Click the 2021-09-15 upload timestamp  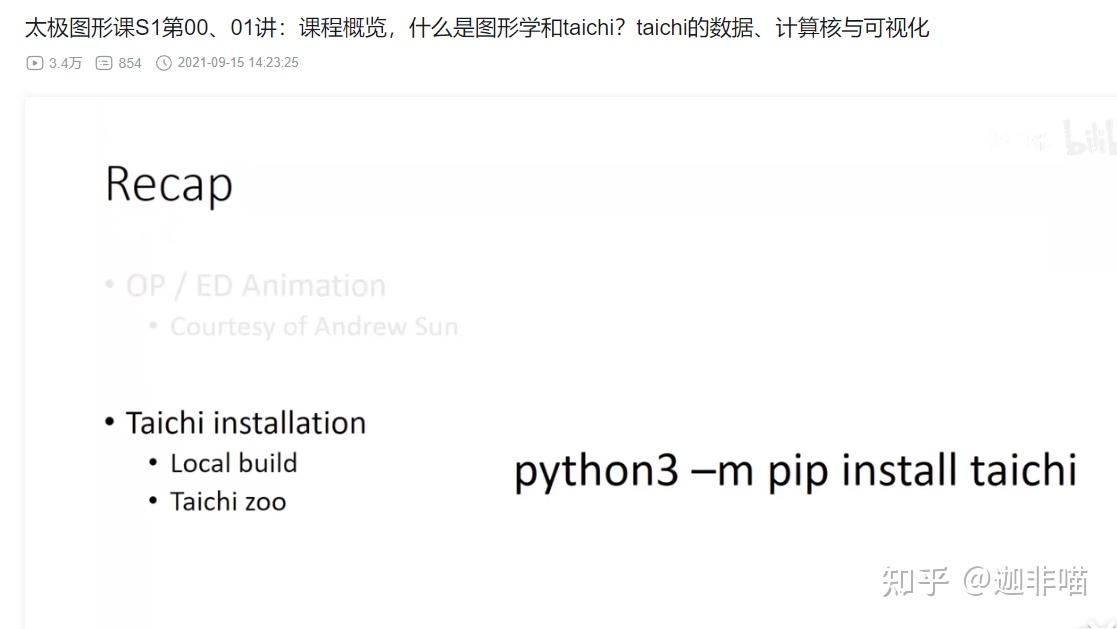coord(238,63)
